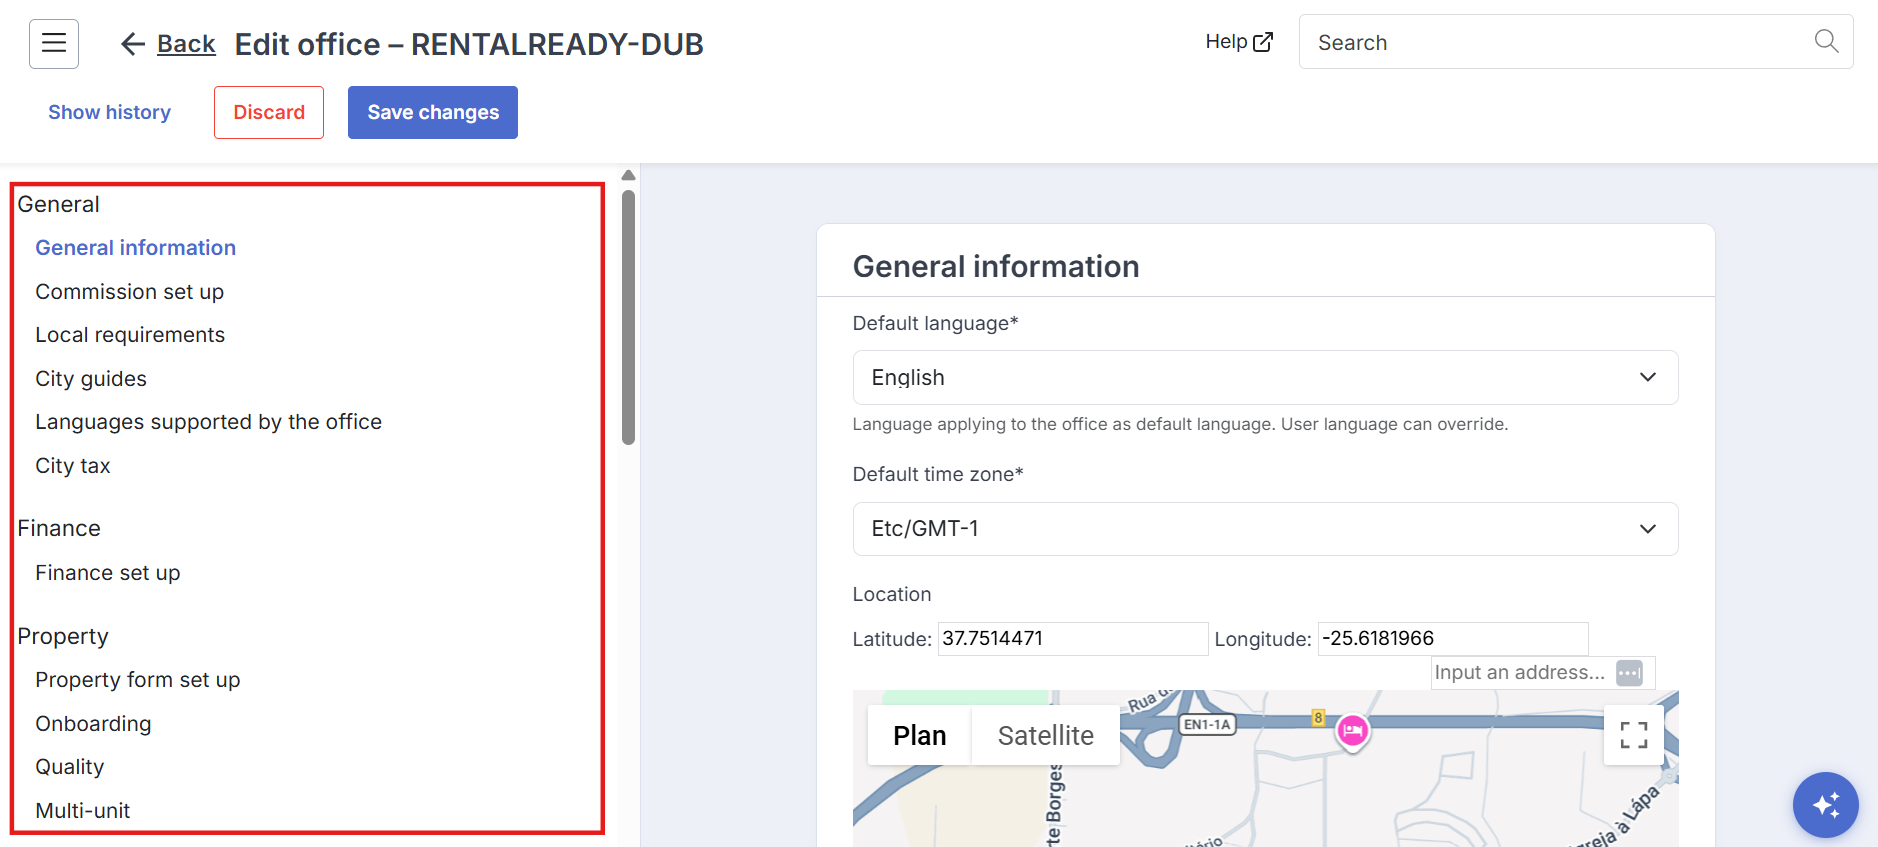The image size is (1878, 847).
Task: Click the search magnifier icon
Action: (x=1826, y=41)
